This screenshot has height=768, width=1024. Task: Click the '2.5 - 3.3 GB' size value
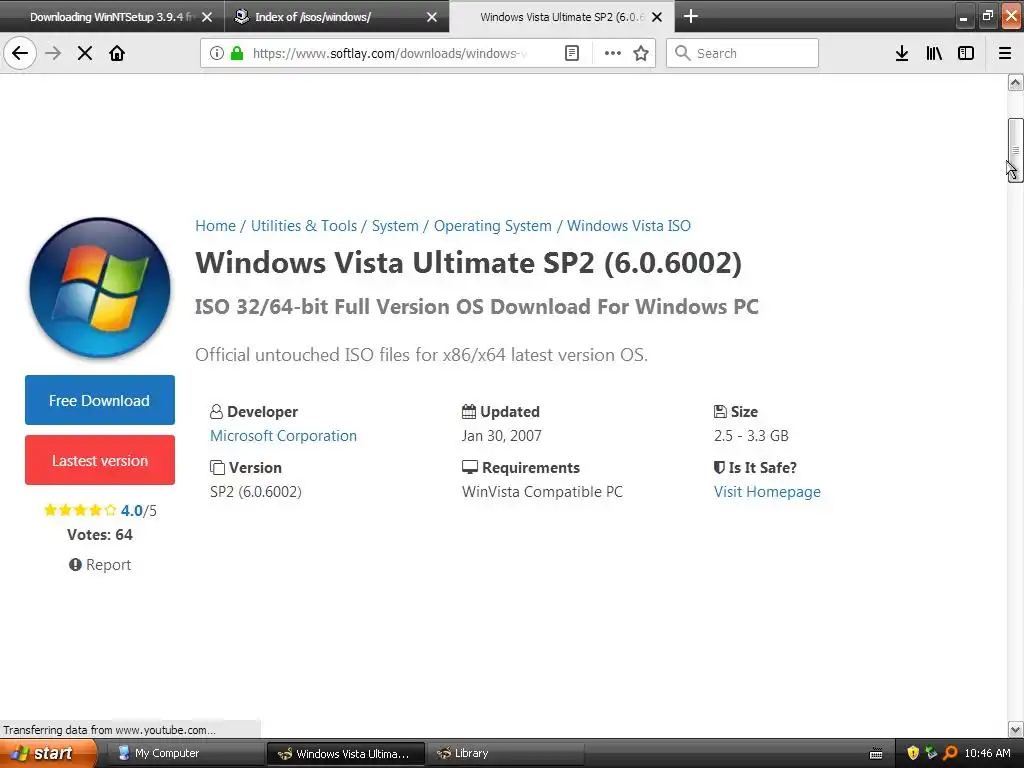751,436
